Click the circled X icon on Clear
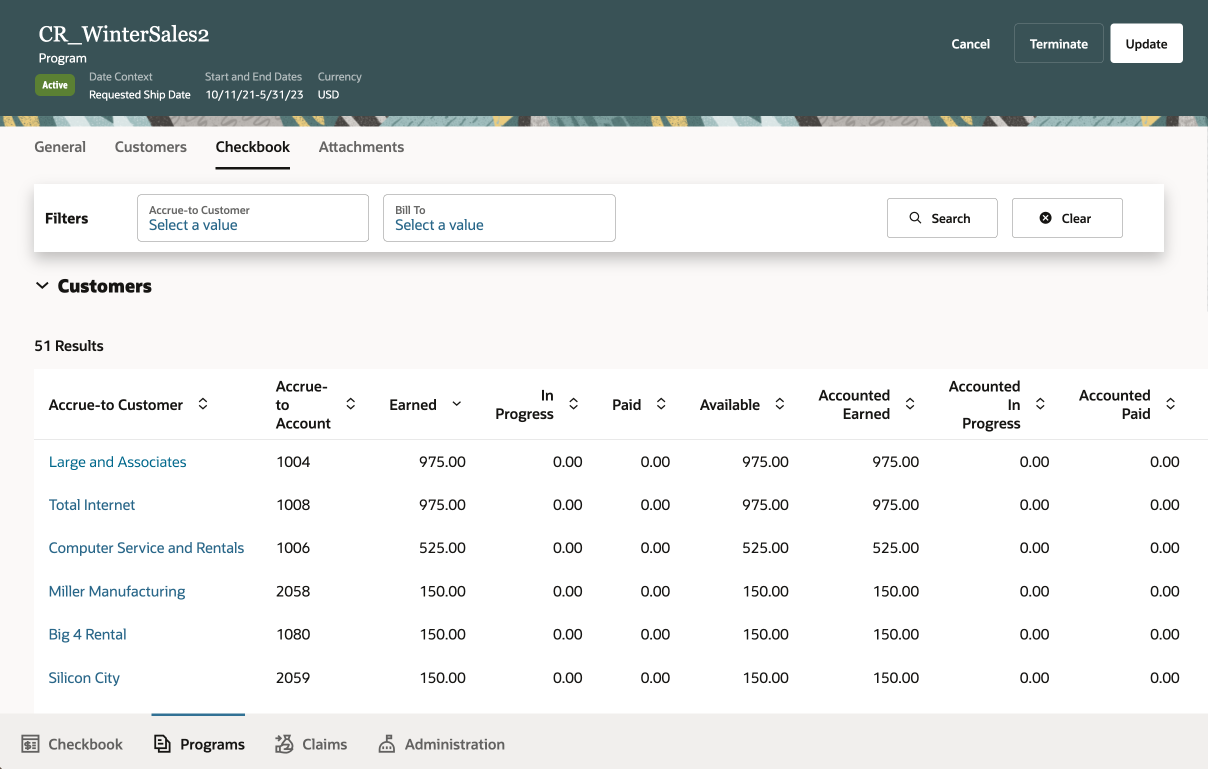The height and width of the screenshot is (769, 1208). click(x=1046, y=217)
